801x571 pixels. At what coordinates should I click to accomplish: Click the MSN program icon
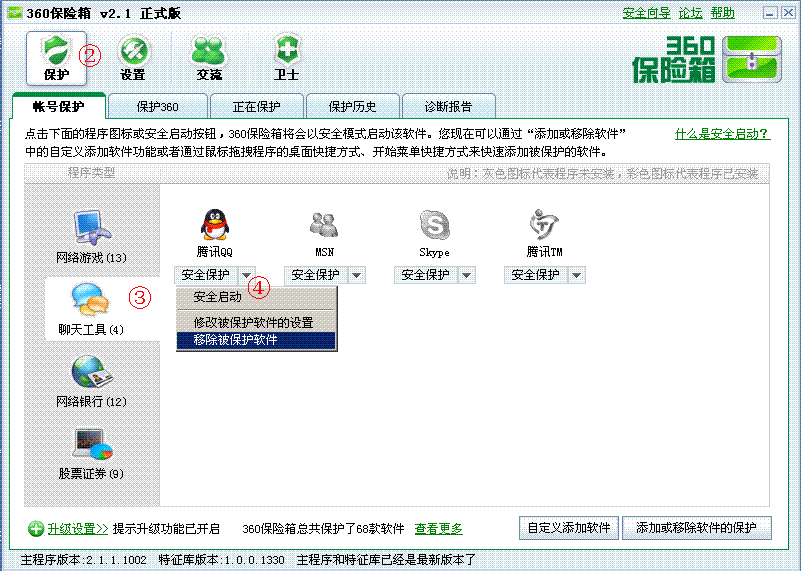click(x=324, y=225)
